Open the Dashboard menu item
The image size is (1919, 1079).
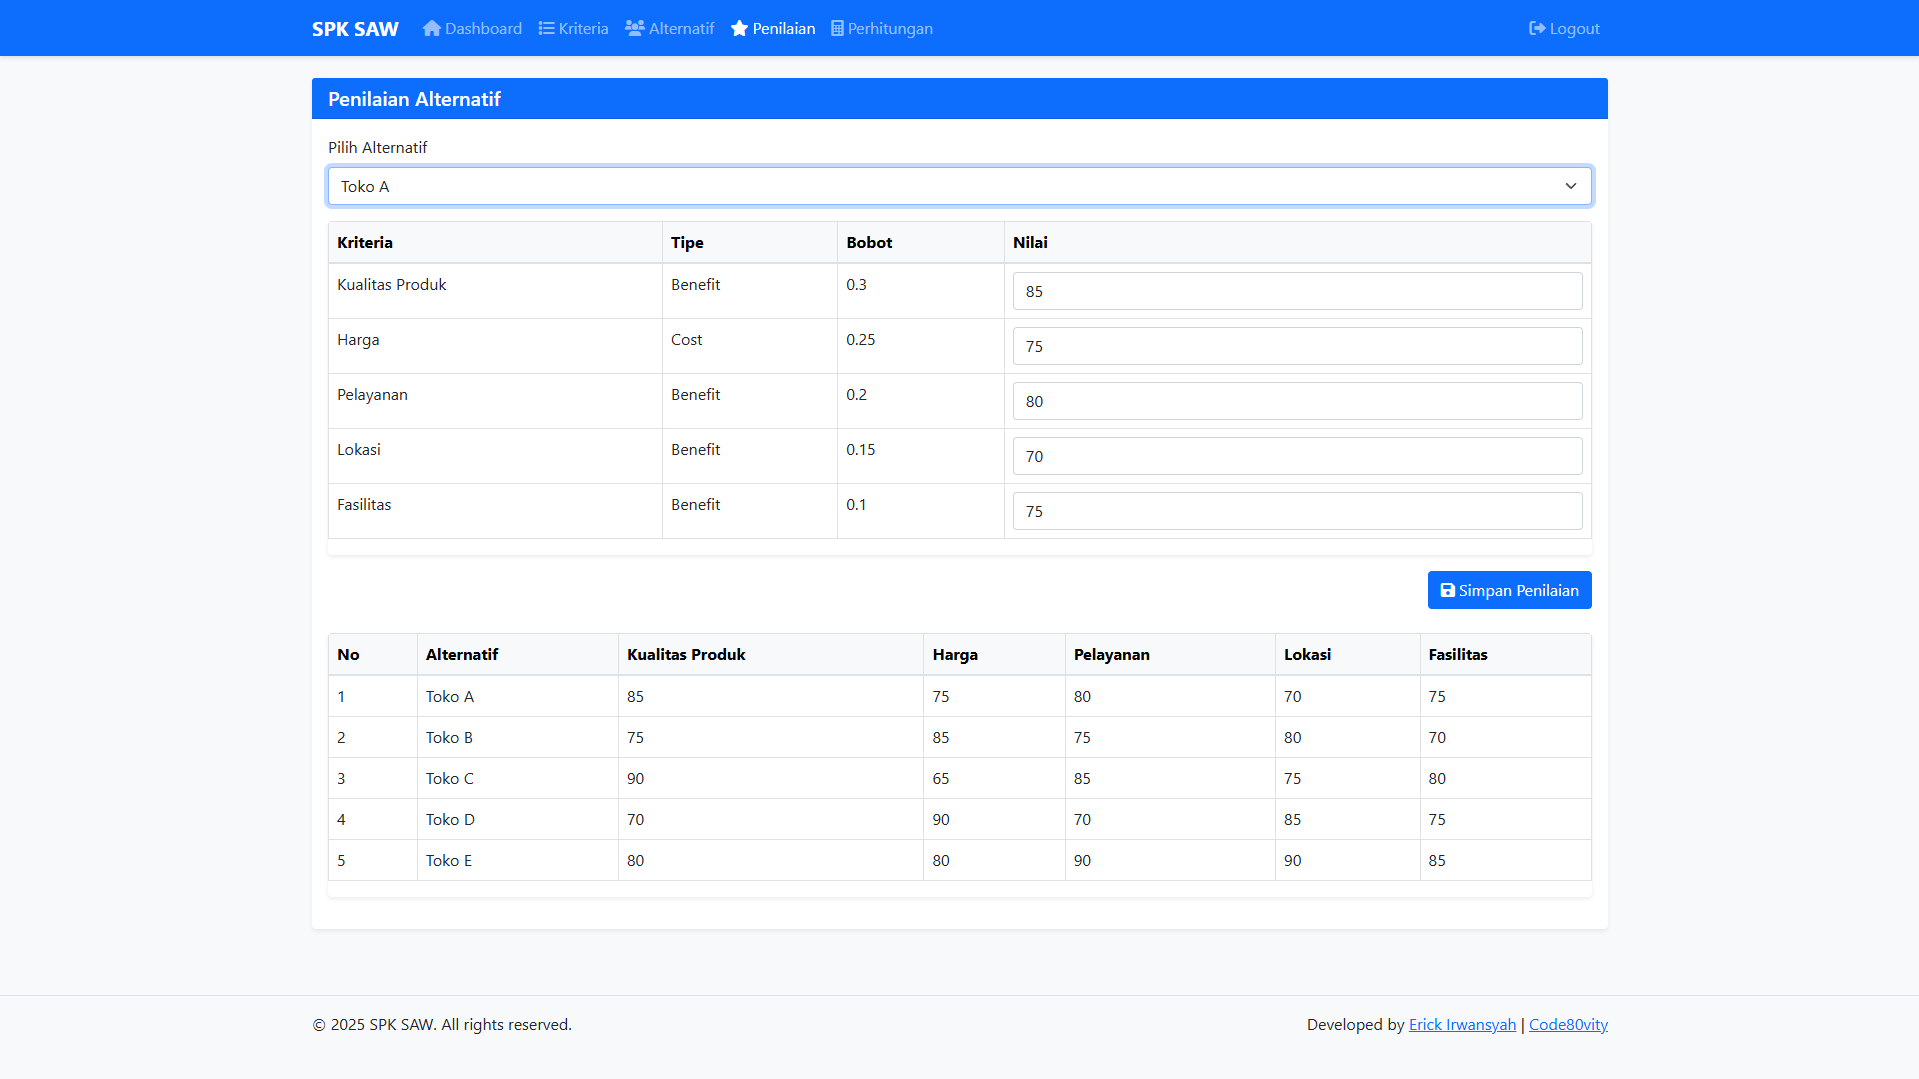coord(472,28)
